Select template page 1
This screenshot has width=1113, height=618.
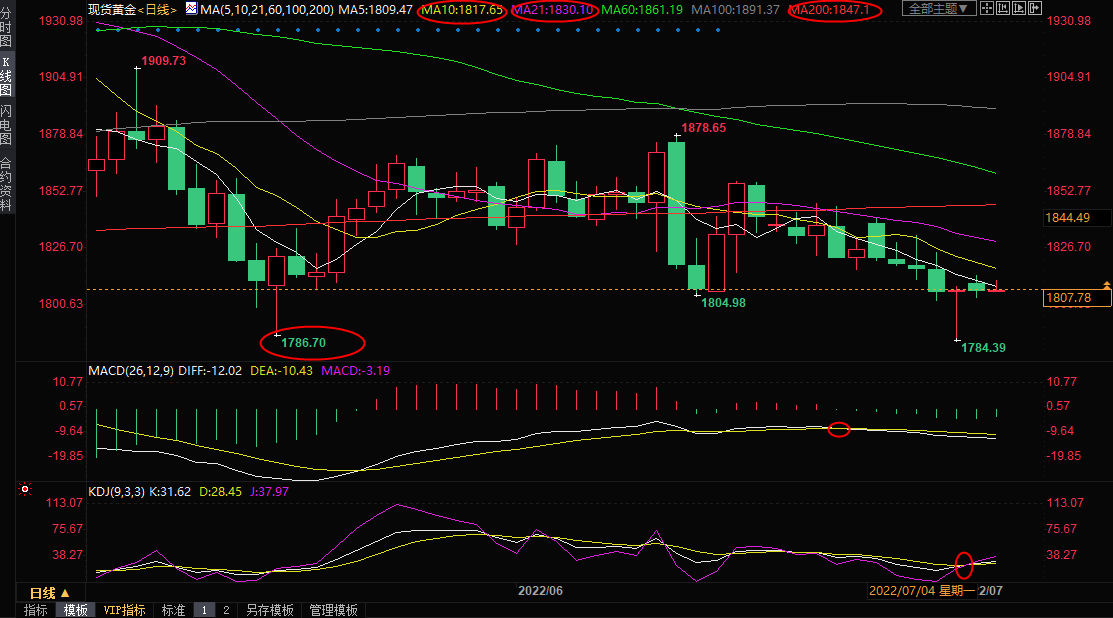coord(204,610)
